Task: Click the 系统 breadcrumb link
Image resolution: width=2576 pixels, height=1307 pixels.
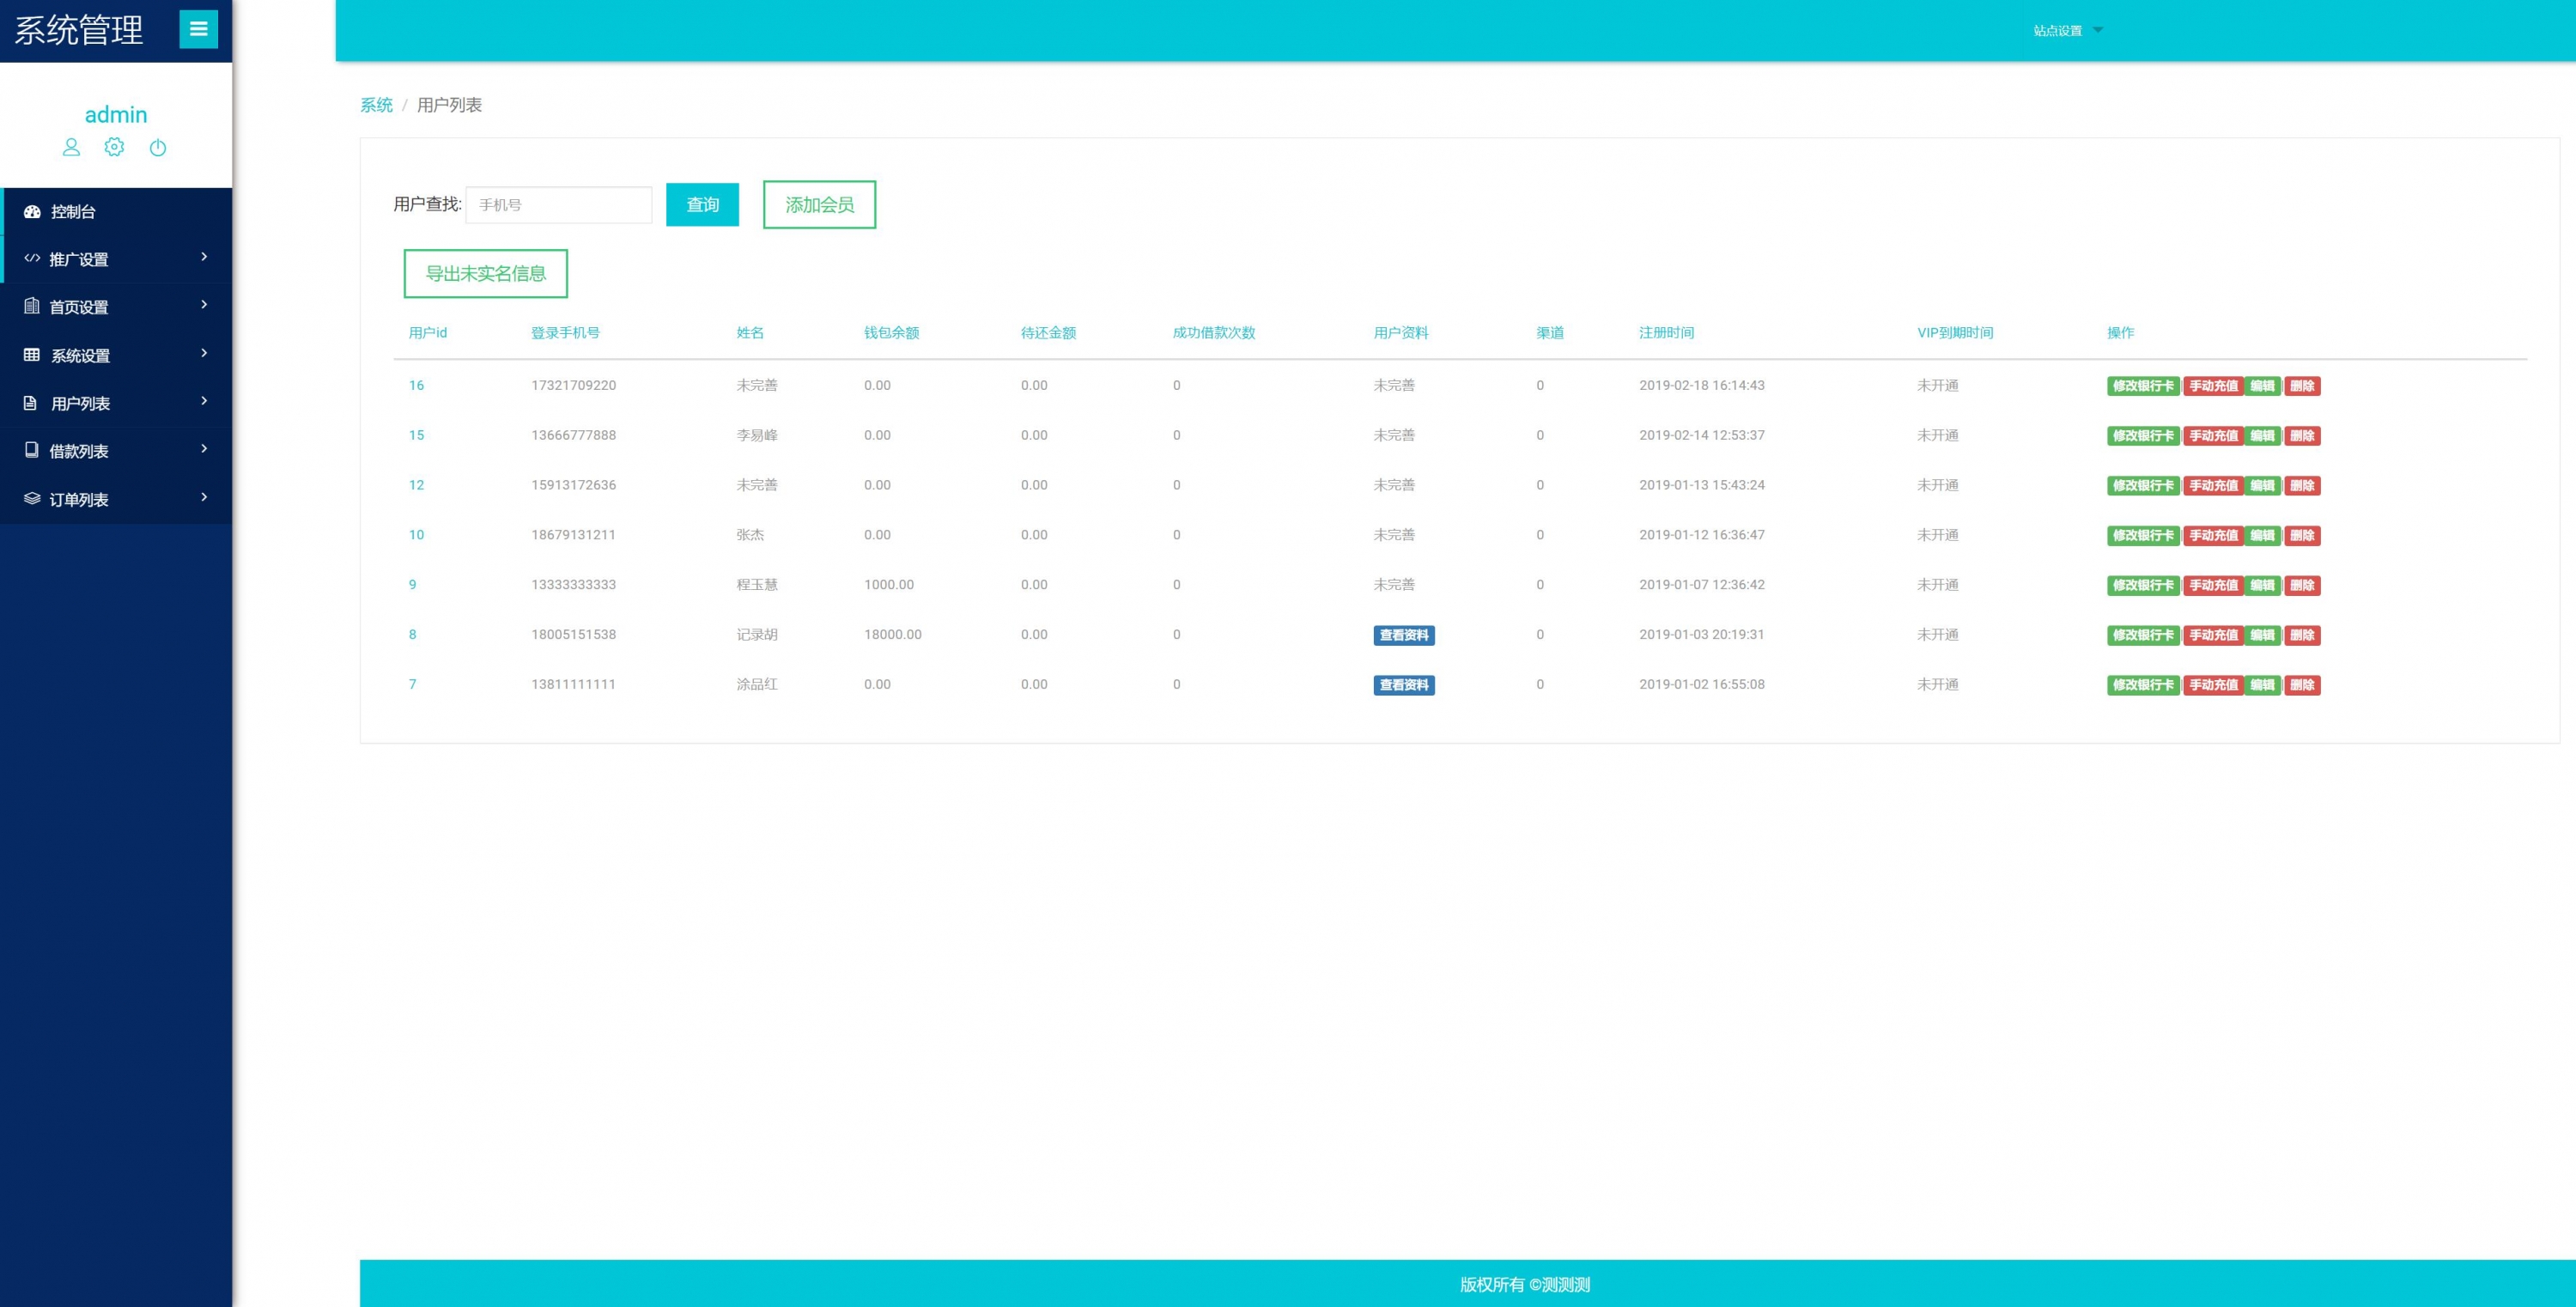Action: click(x=376, y=105)
